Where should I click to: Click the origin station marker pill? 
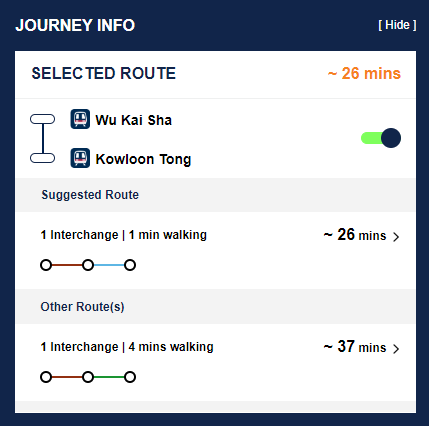tap(43, 119)
